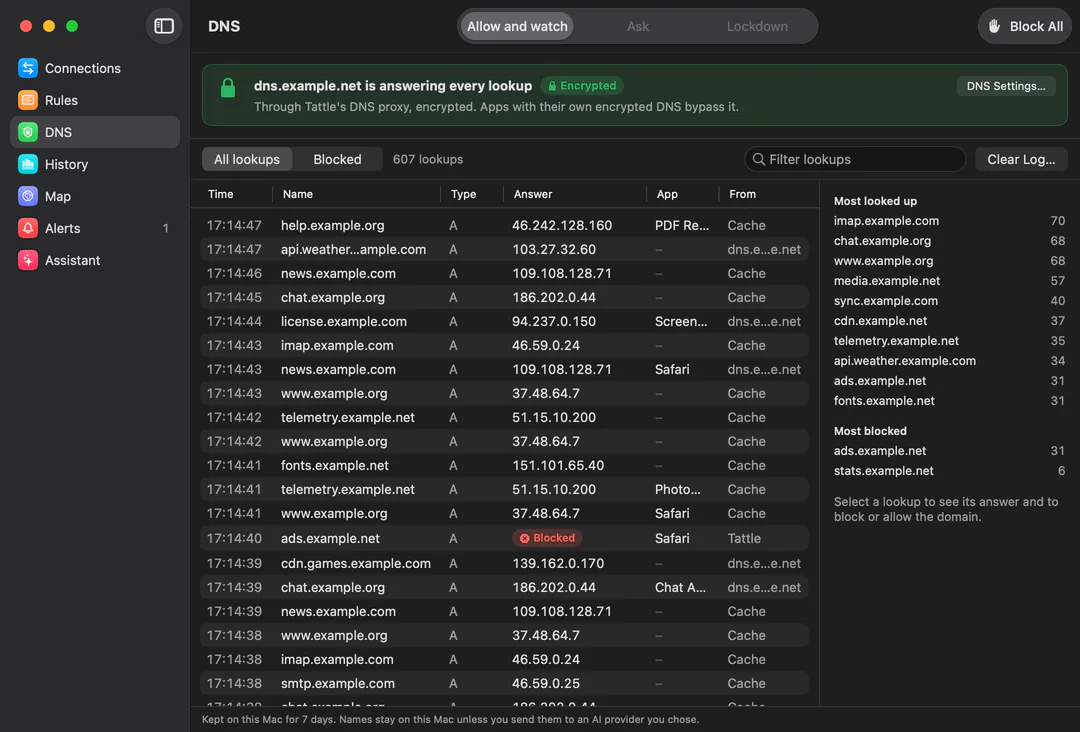1080x732 pixels.
Task: Click the Assistant sparkle sidebar icon
Action: coord(28,260)
